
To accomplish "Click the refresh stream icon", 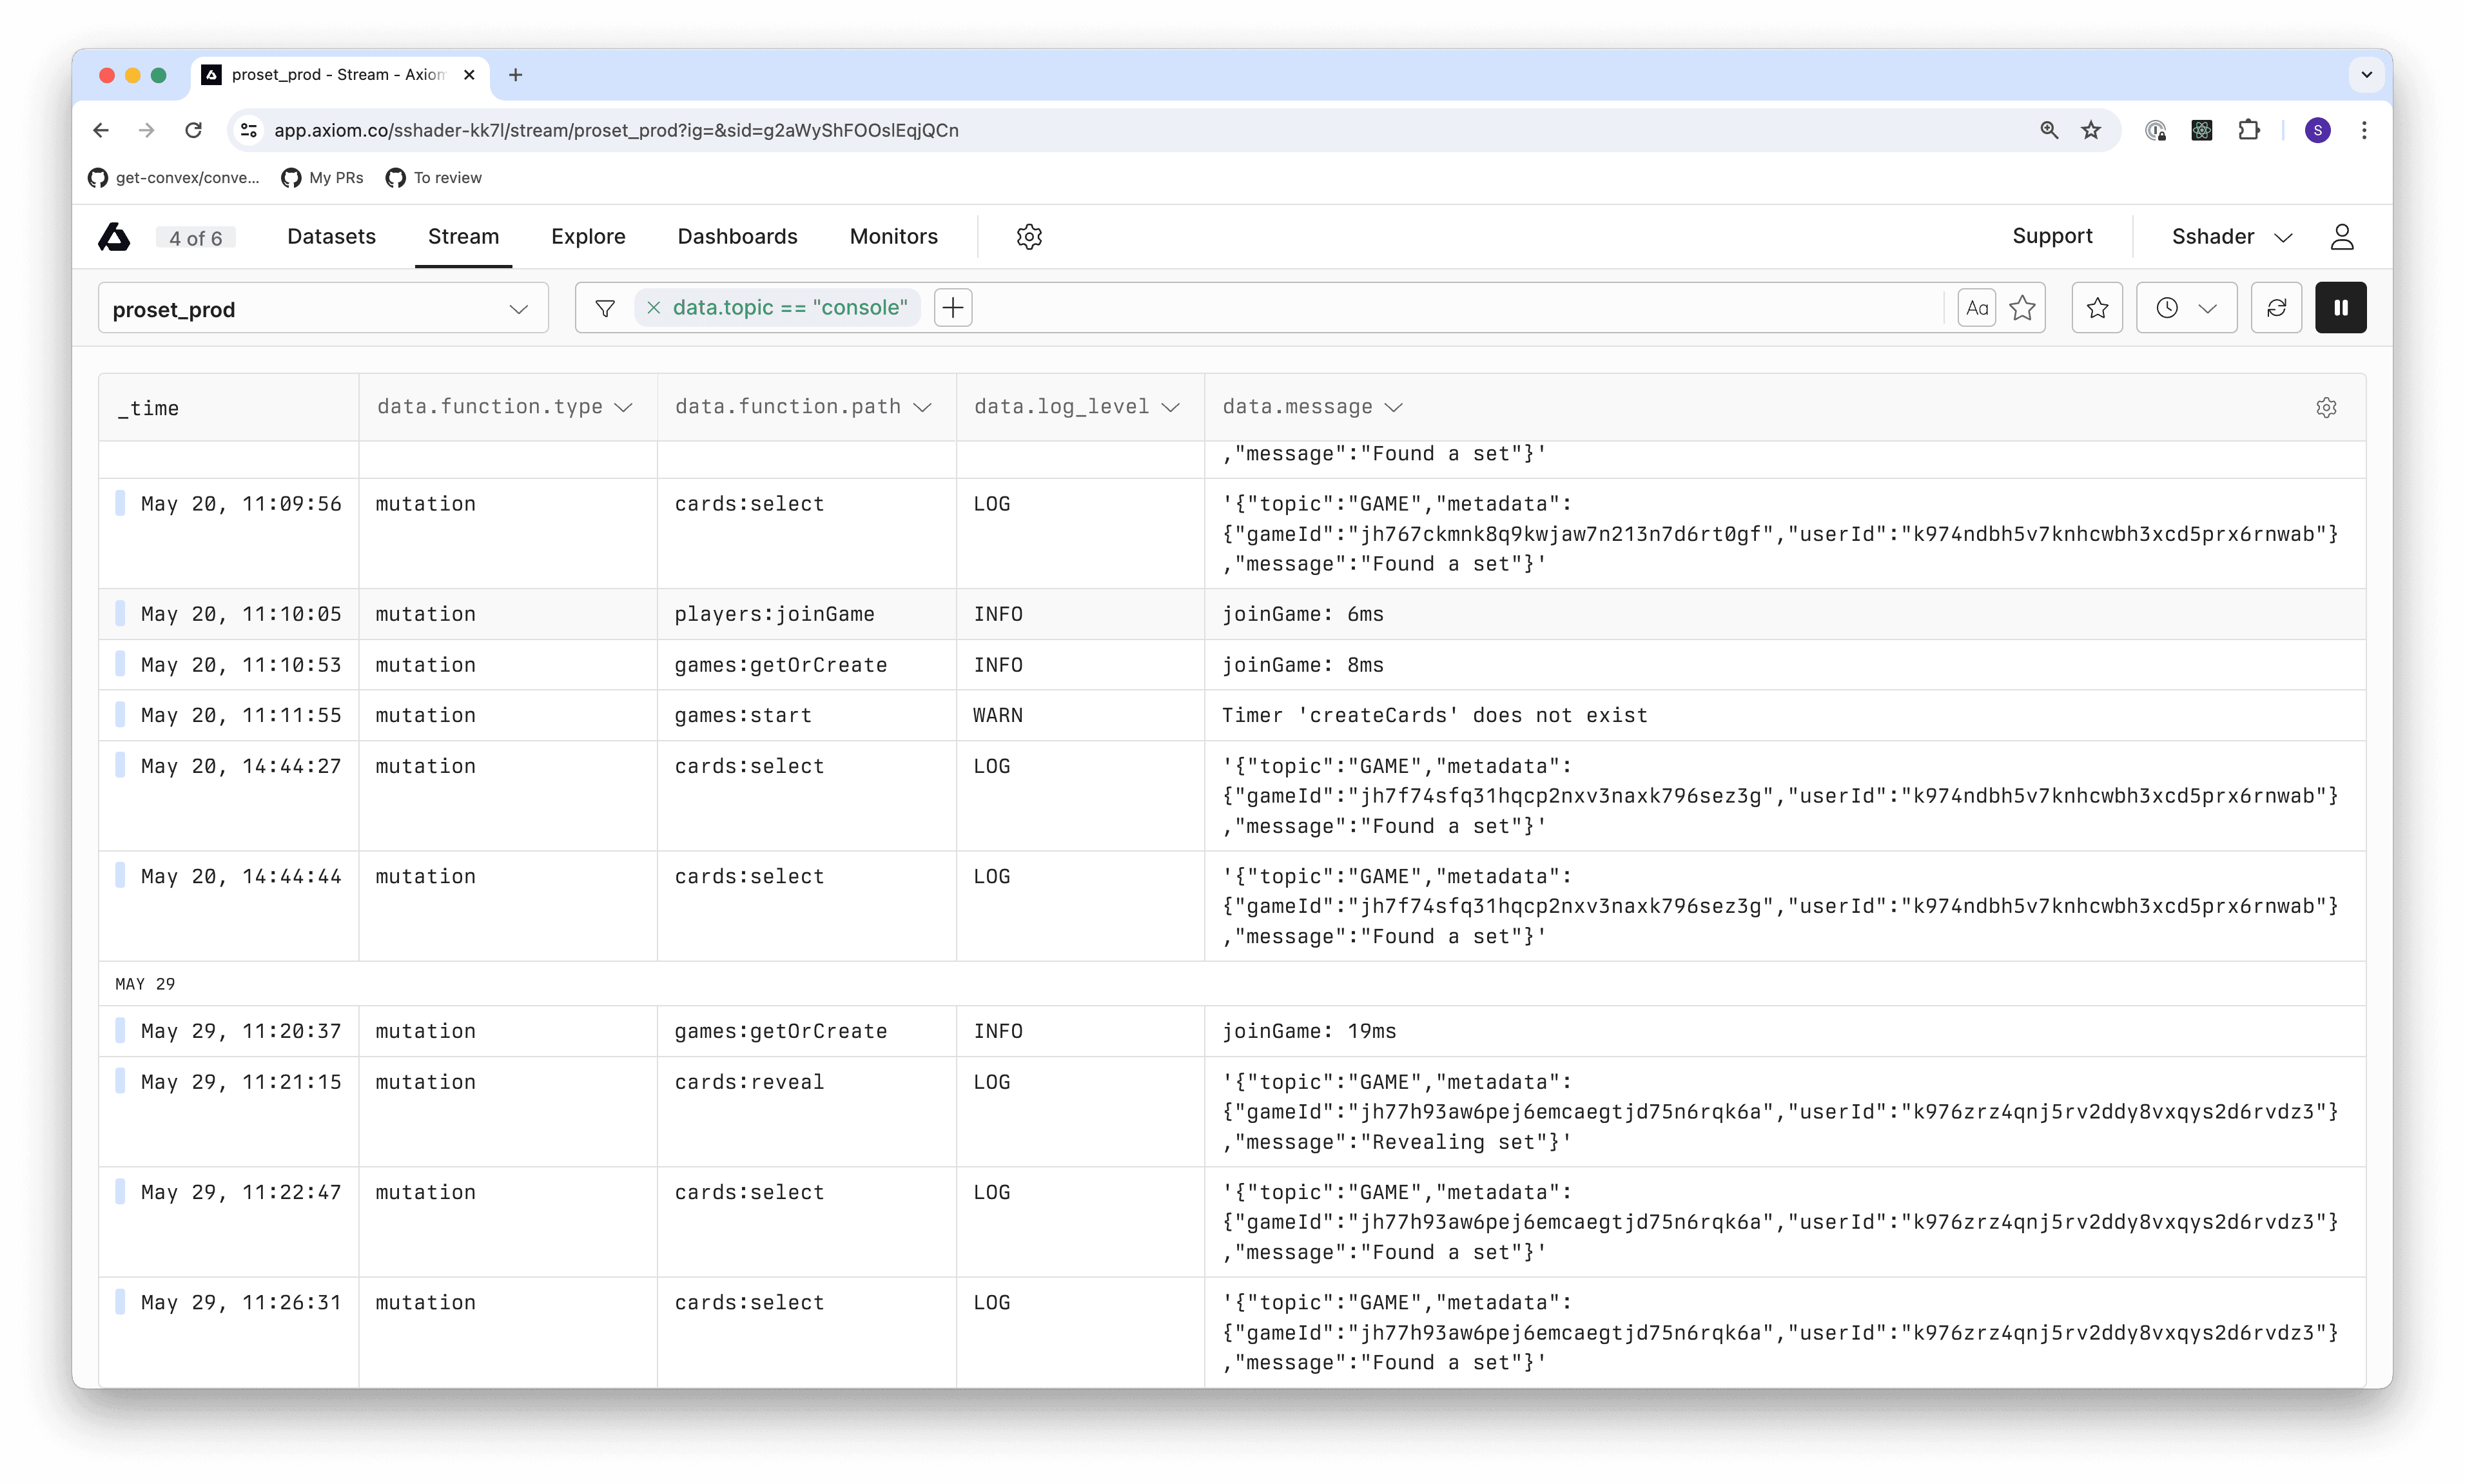I will [x=2276, y=308].
